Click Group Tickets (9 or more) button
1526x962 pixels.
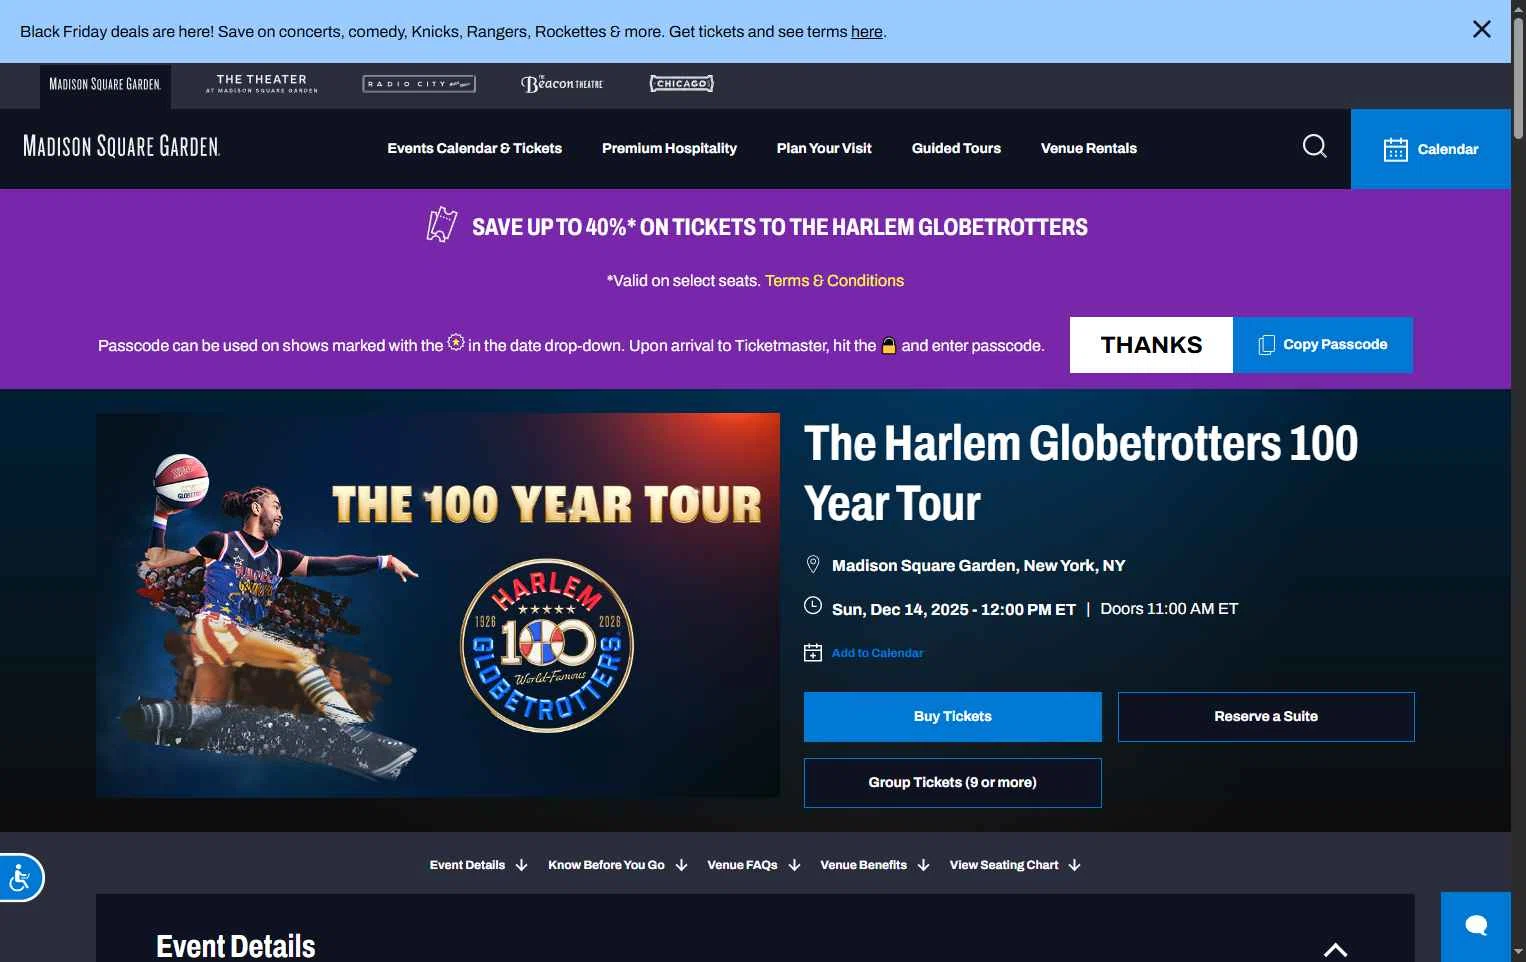coord(953,783)
